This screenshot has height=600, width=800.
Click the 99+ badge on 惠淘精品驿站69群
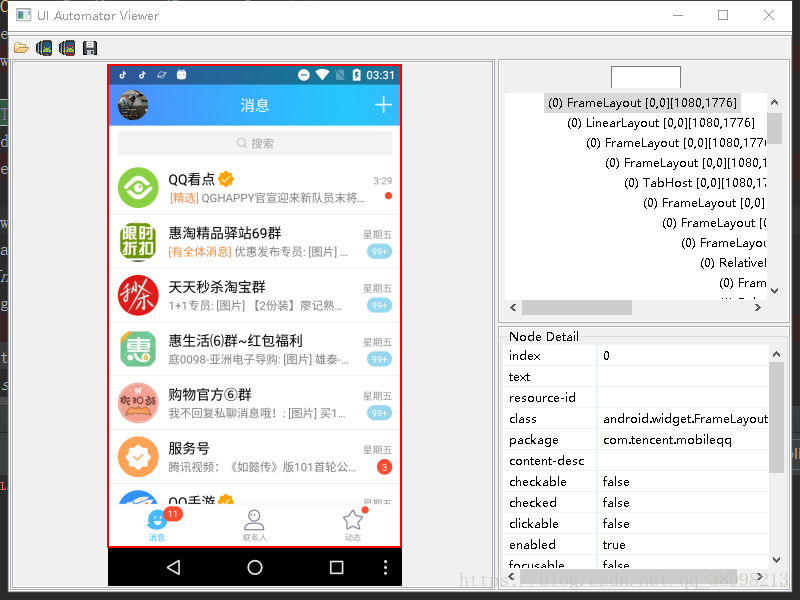point(379,251)
